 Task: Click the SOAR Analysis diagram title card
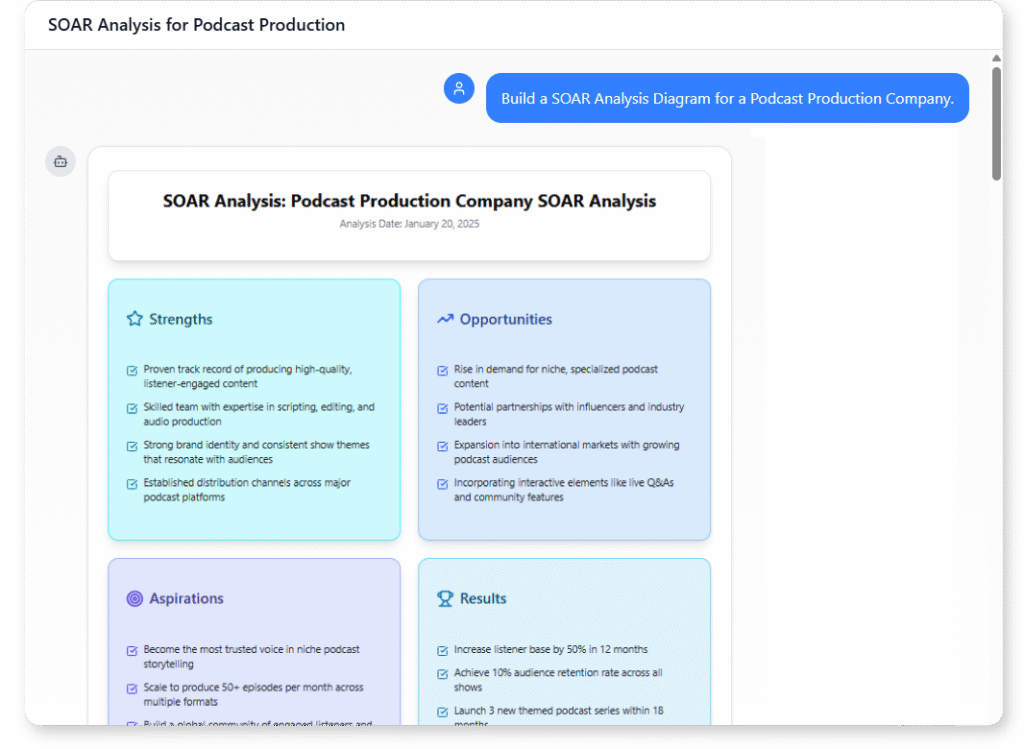point(409,215)
